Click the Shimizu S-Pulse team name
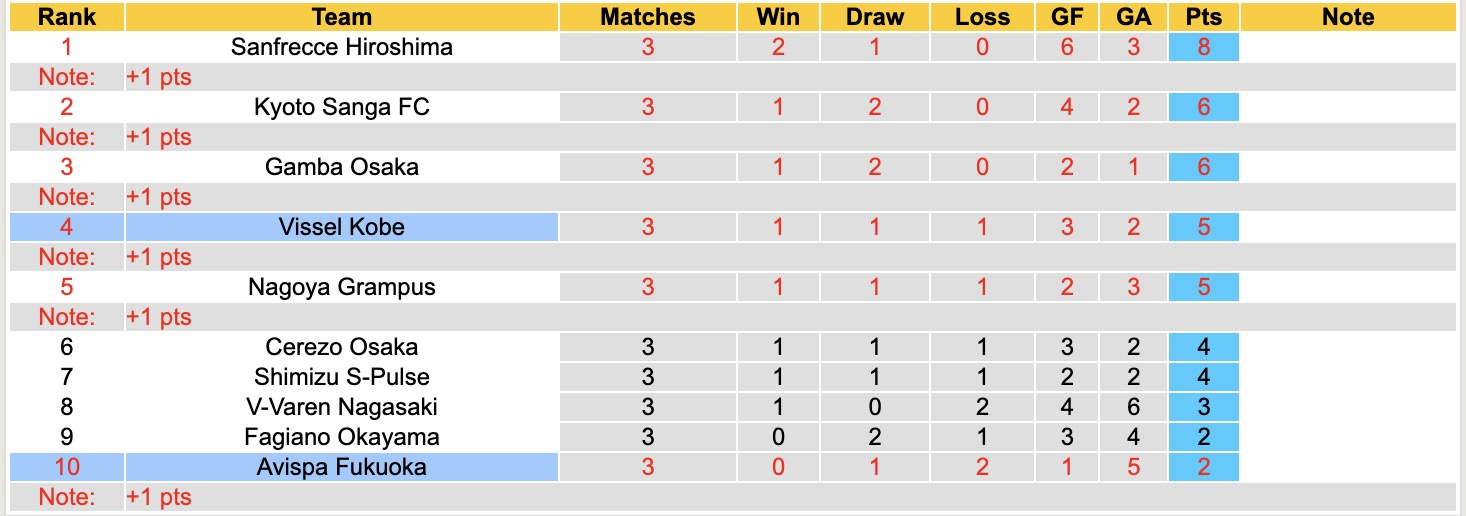This screenshot has height=516, width=1466. click(342, 377)
